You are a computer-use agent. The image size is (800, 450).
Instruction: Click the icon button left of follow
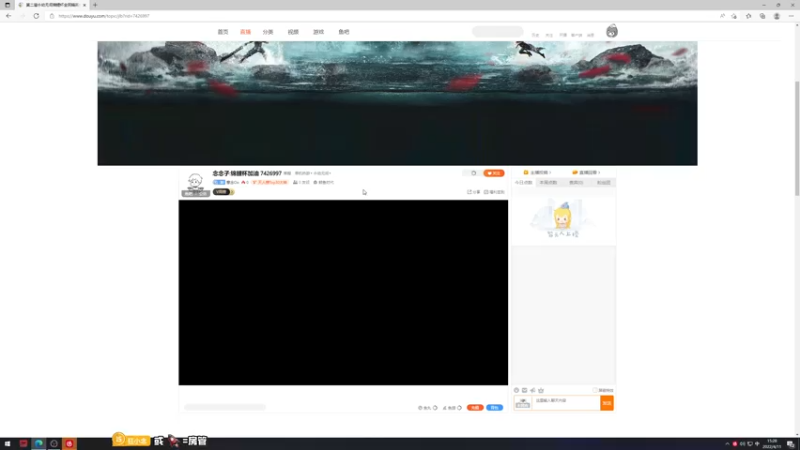coord(473,173)
